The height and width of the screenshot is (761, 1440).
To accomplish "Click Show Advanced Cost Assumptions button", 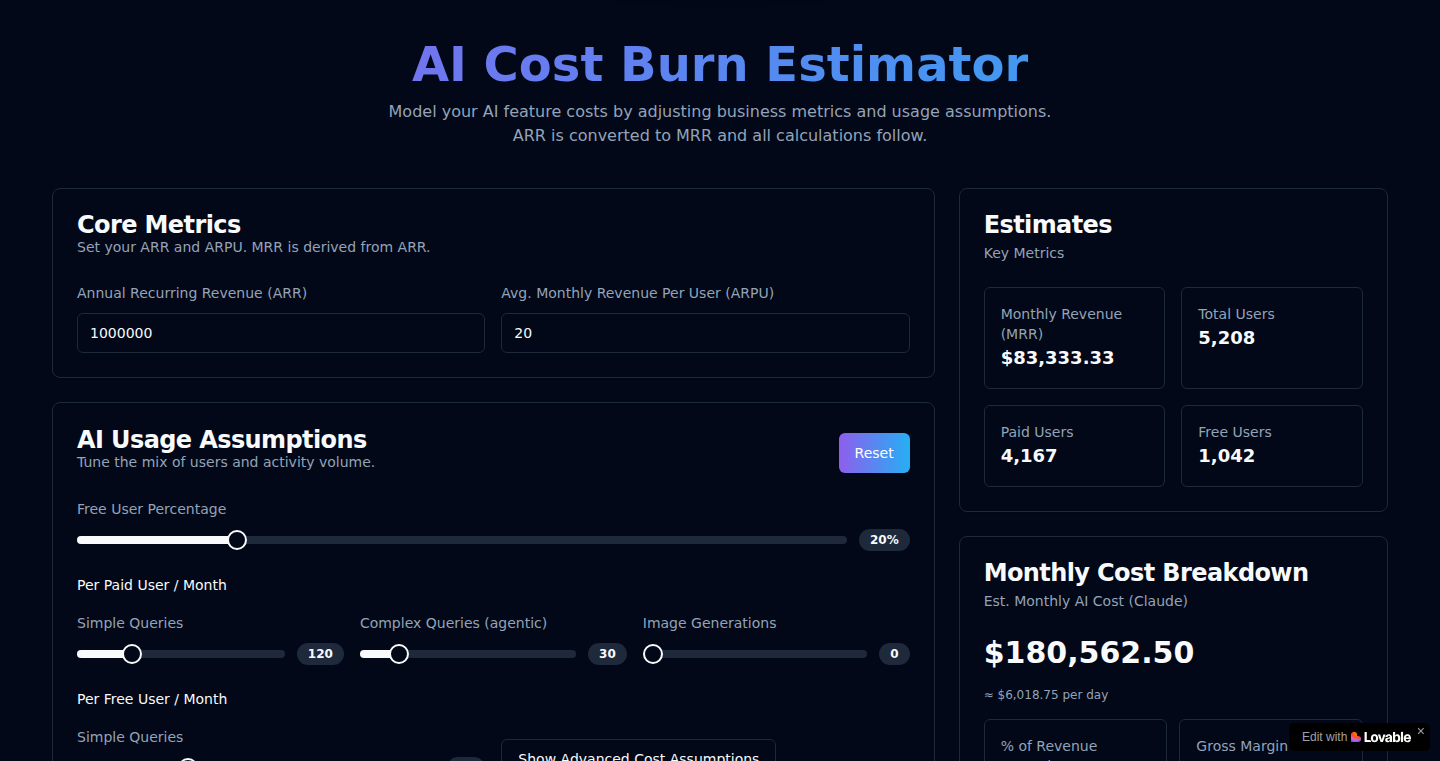I will pos(638,751).
